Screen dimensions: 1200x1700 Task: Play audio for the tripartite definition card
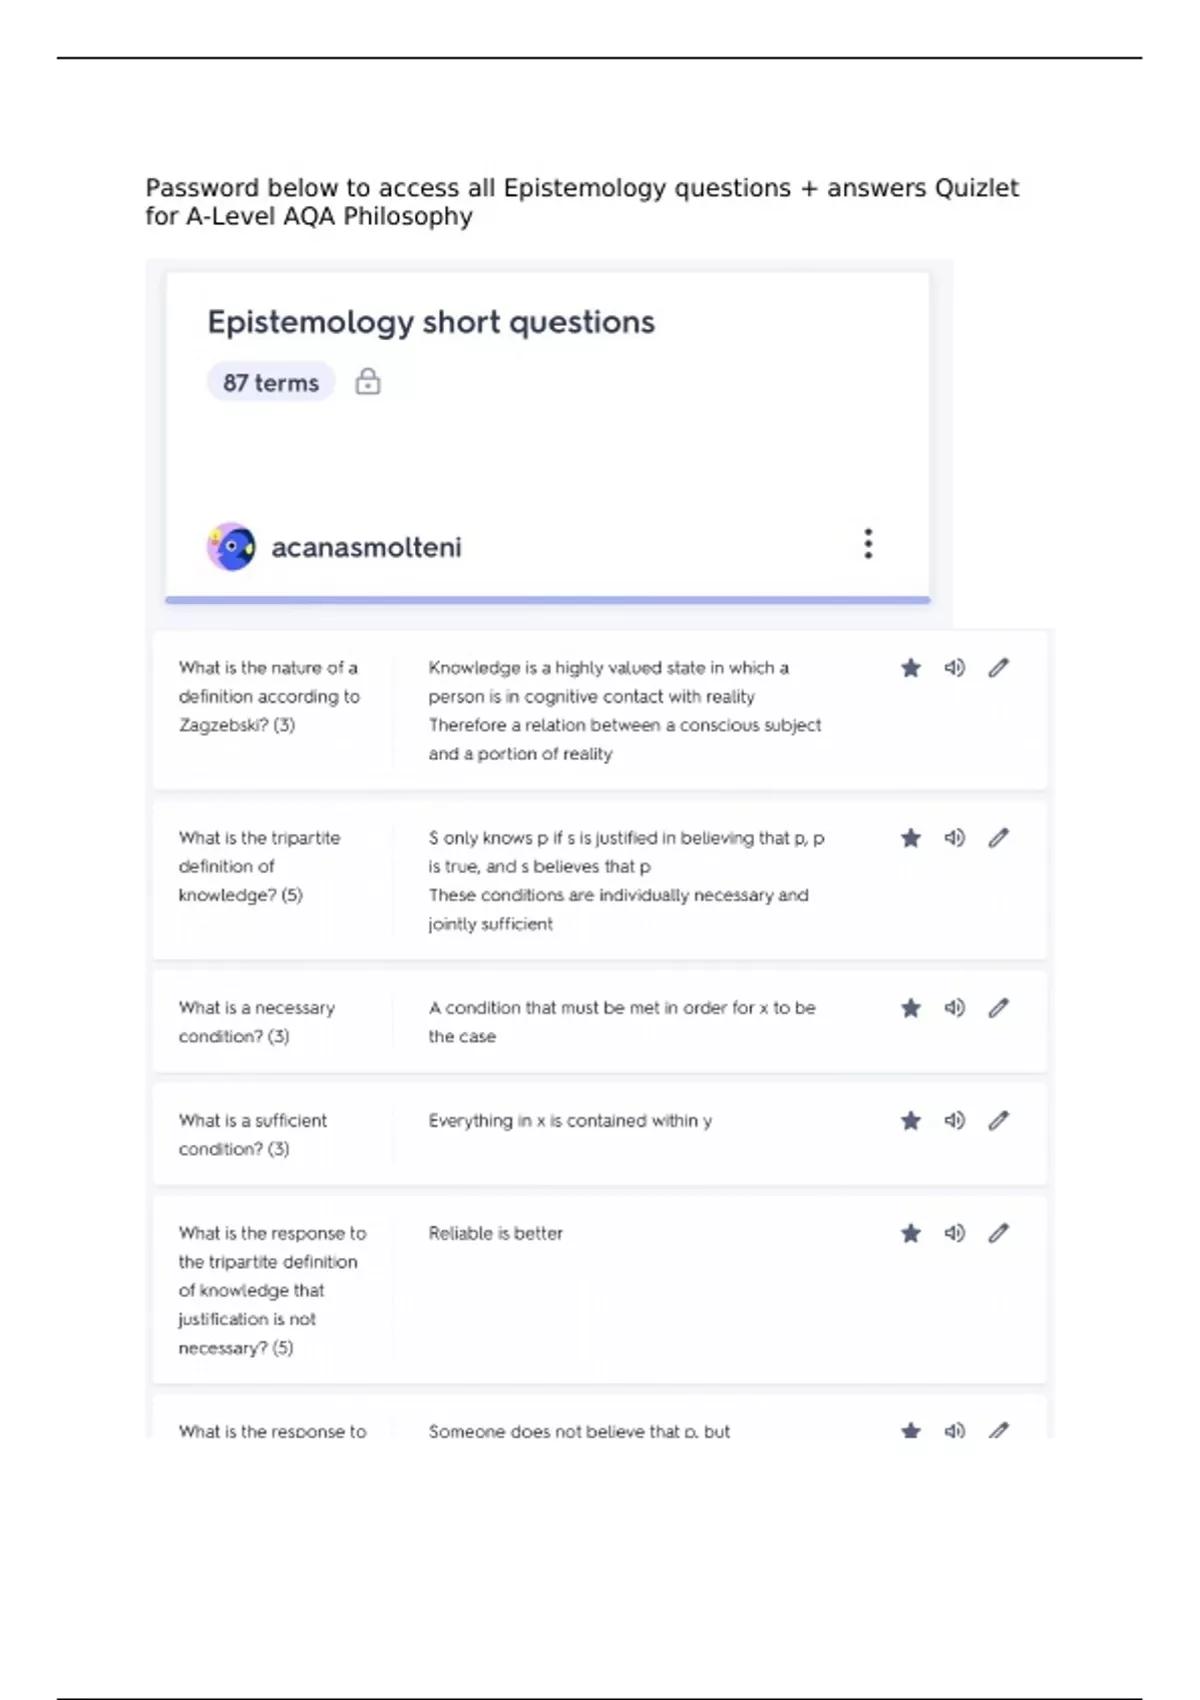[955, 838]
